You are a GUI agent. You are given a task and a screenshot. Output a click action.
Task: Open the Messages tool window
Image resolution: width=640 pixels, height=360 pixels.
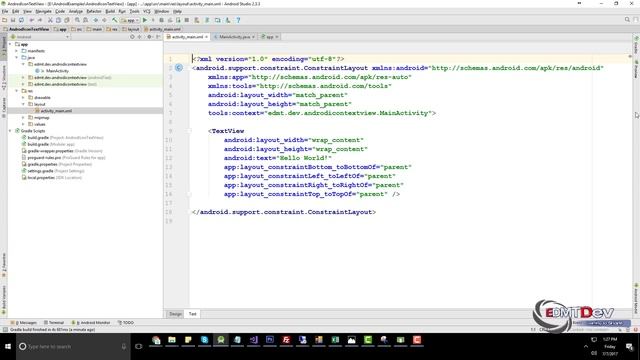click(x=23, y=322)
